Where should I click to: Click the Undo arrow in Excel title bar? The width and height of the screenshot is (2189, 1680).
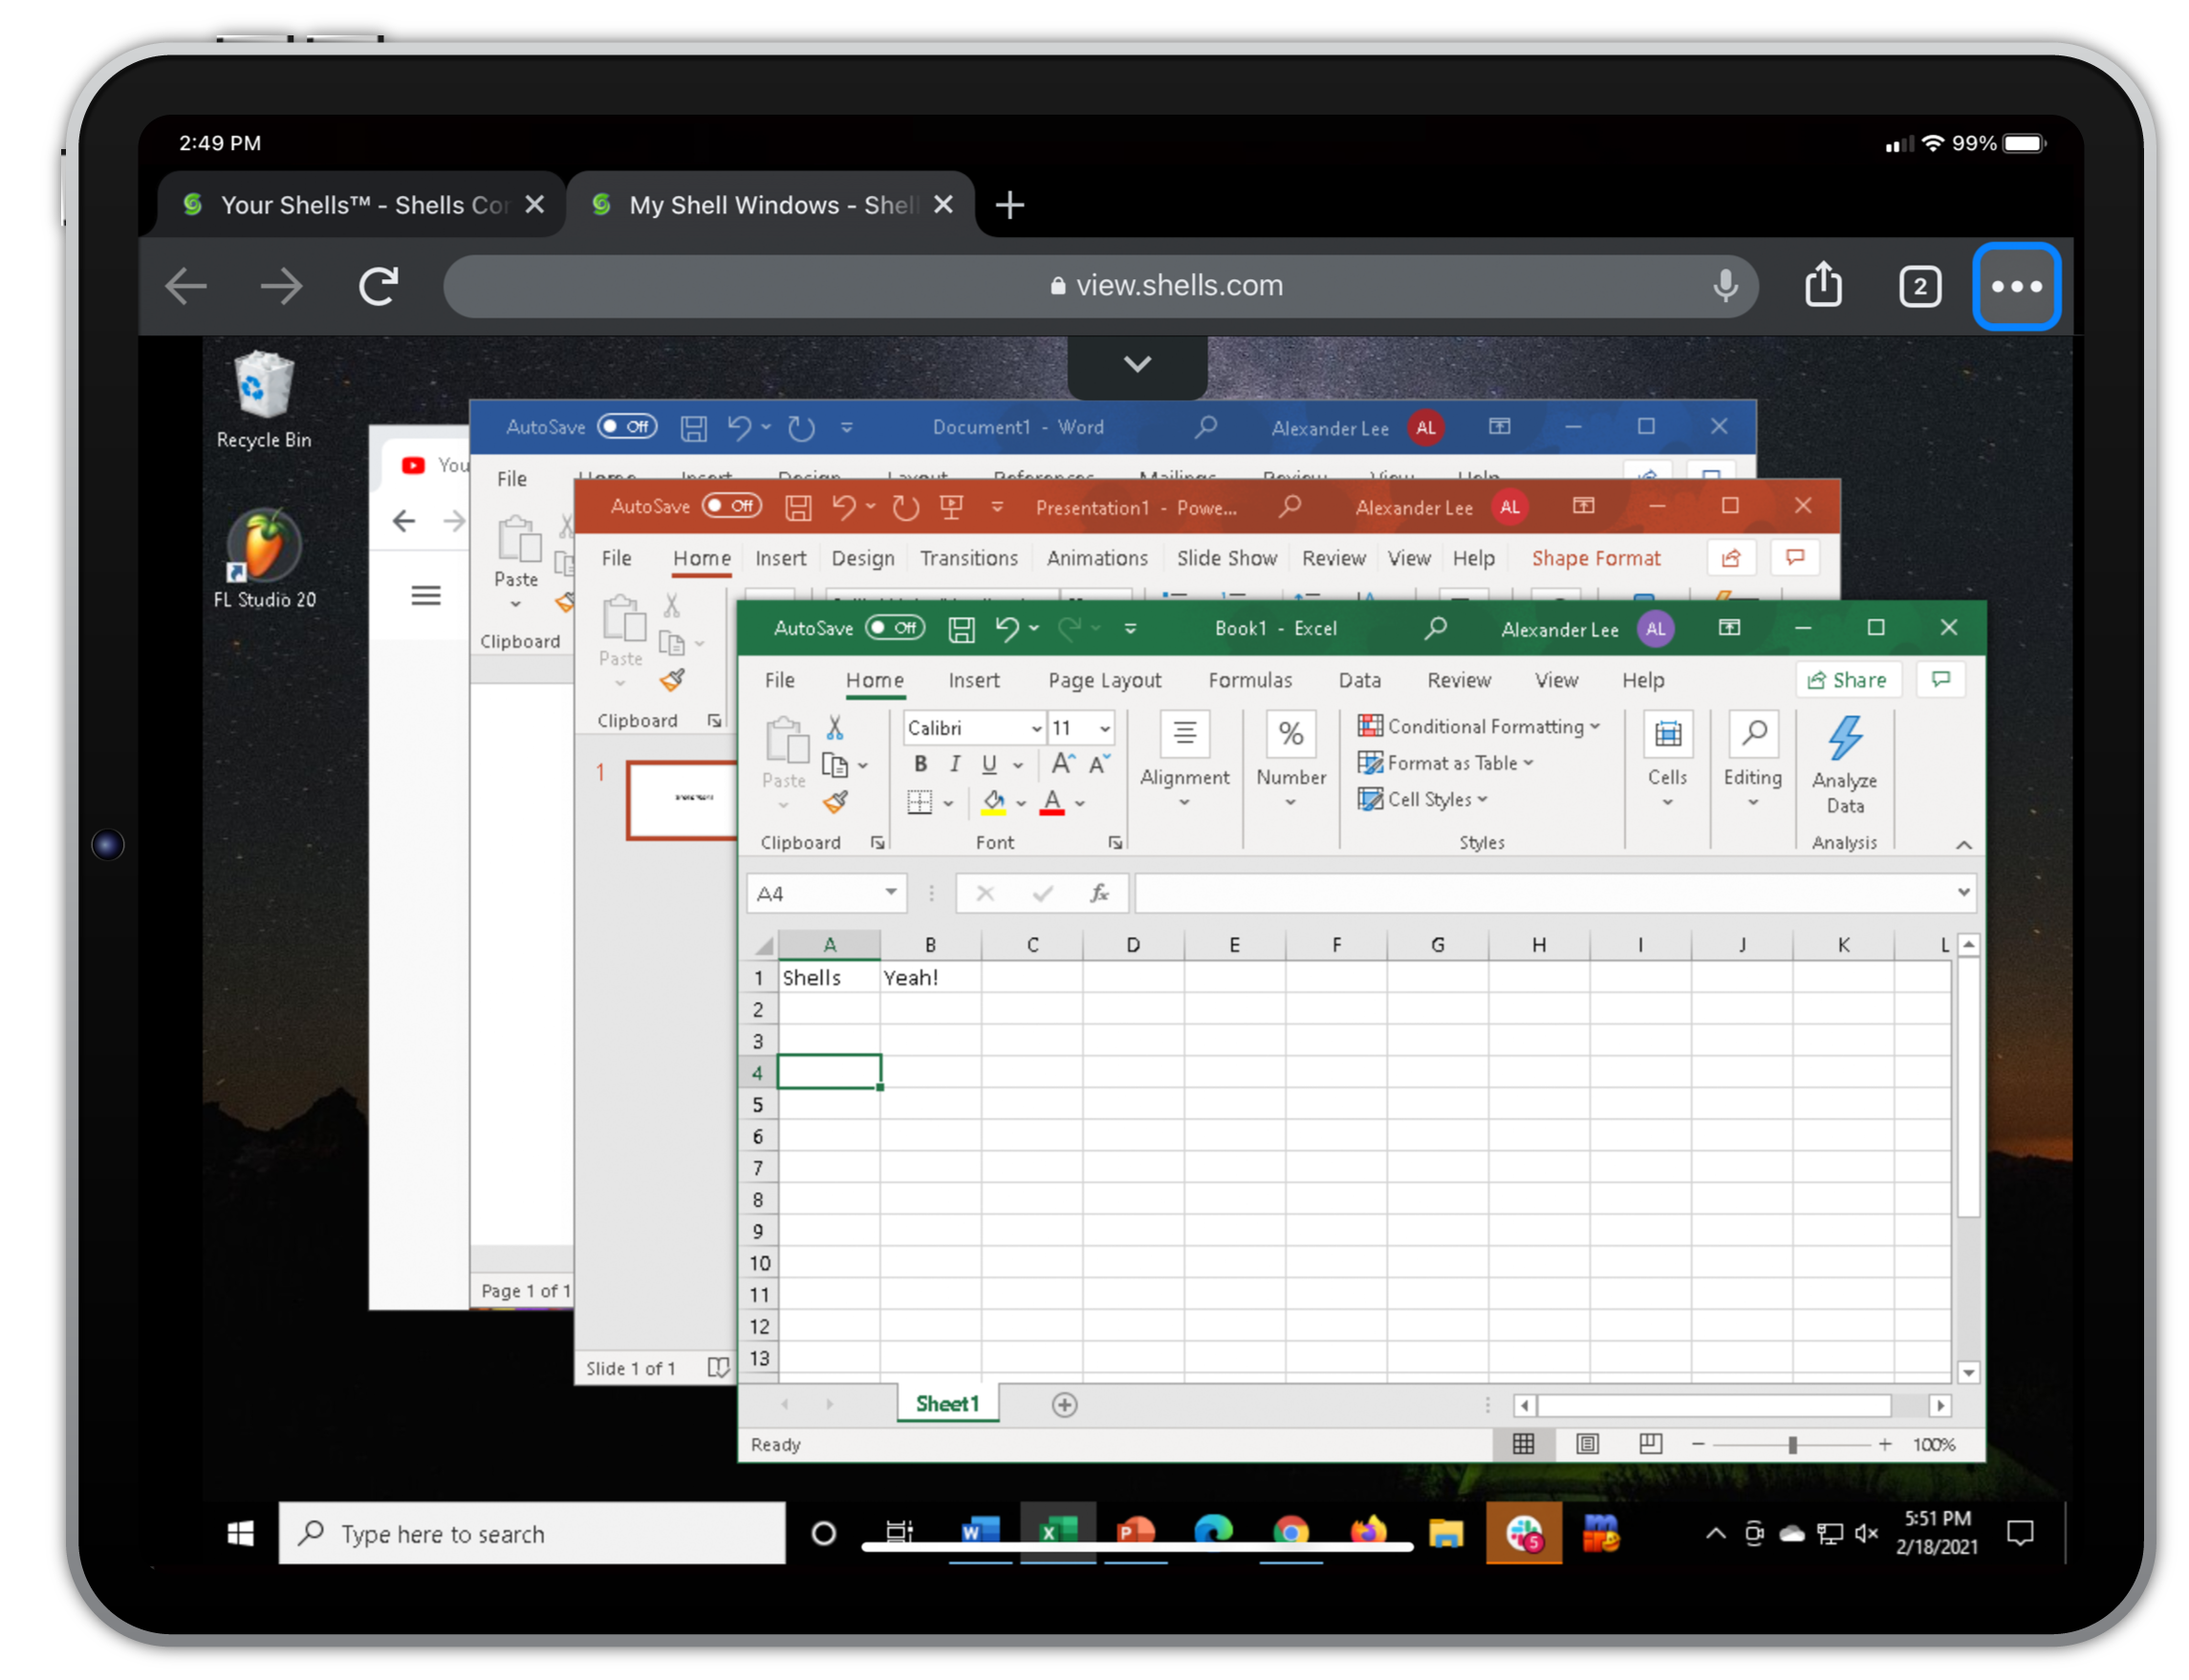(1006, 628)
